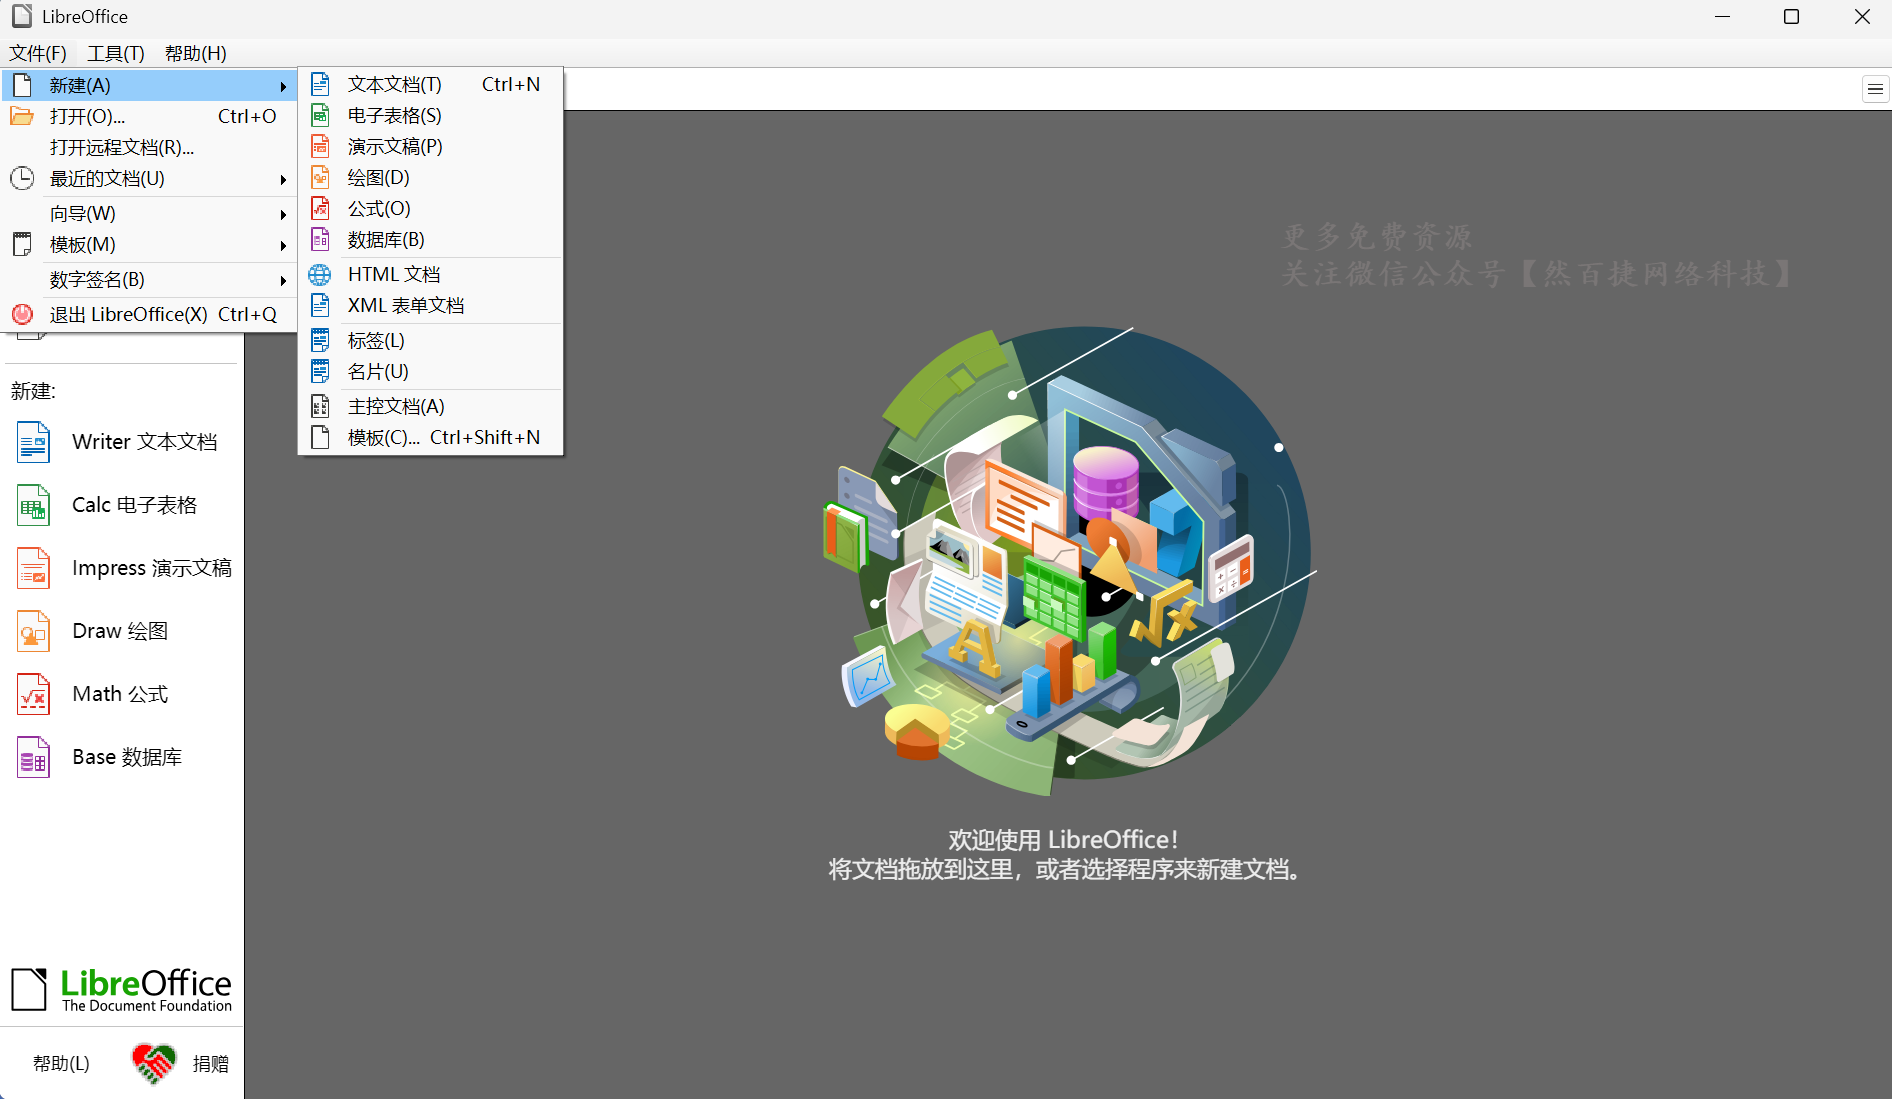This screenshot has height=1099, width=1892.
Task: Expand the 最近的文档(U) submenu arrow
Action: (284, 179)
